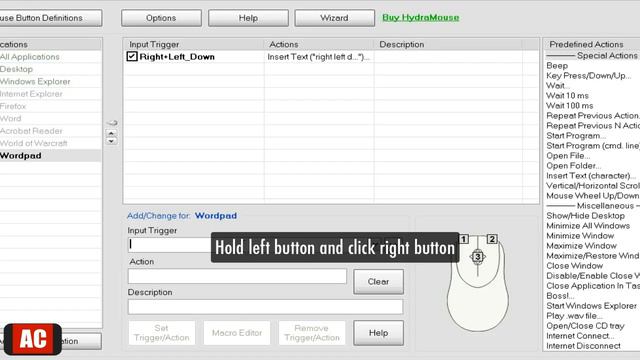Screen dimensions: 640x360
Task: Choose Key Press/Down/Up action
Action: tap(588, 76)
